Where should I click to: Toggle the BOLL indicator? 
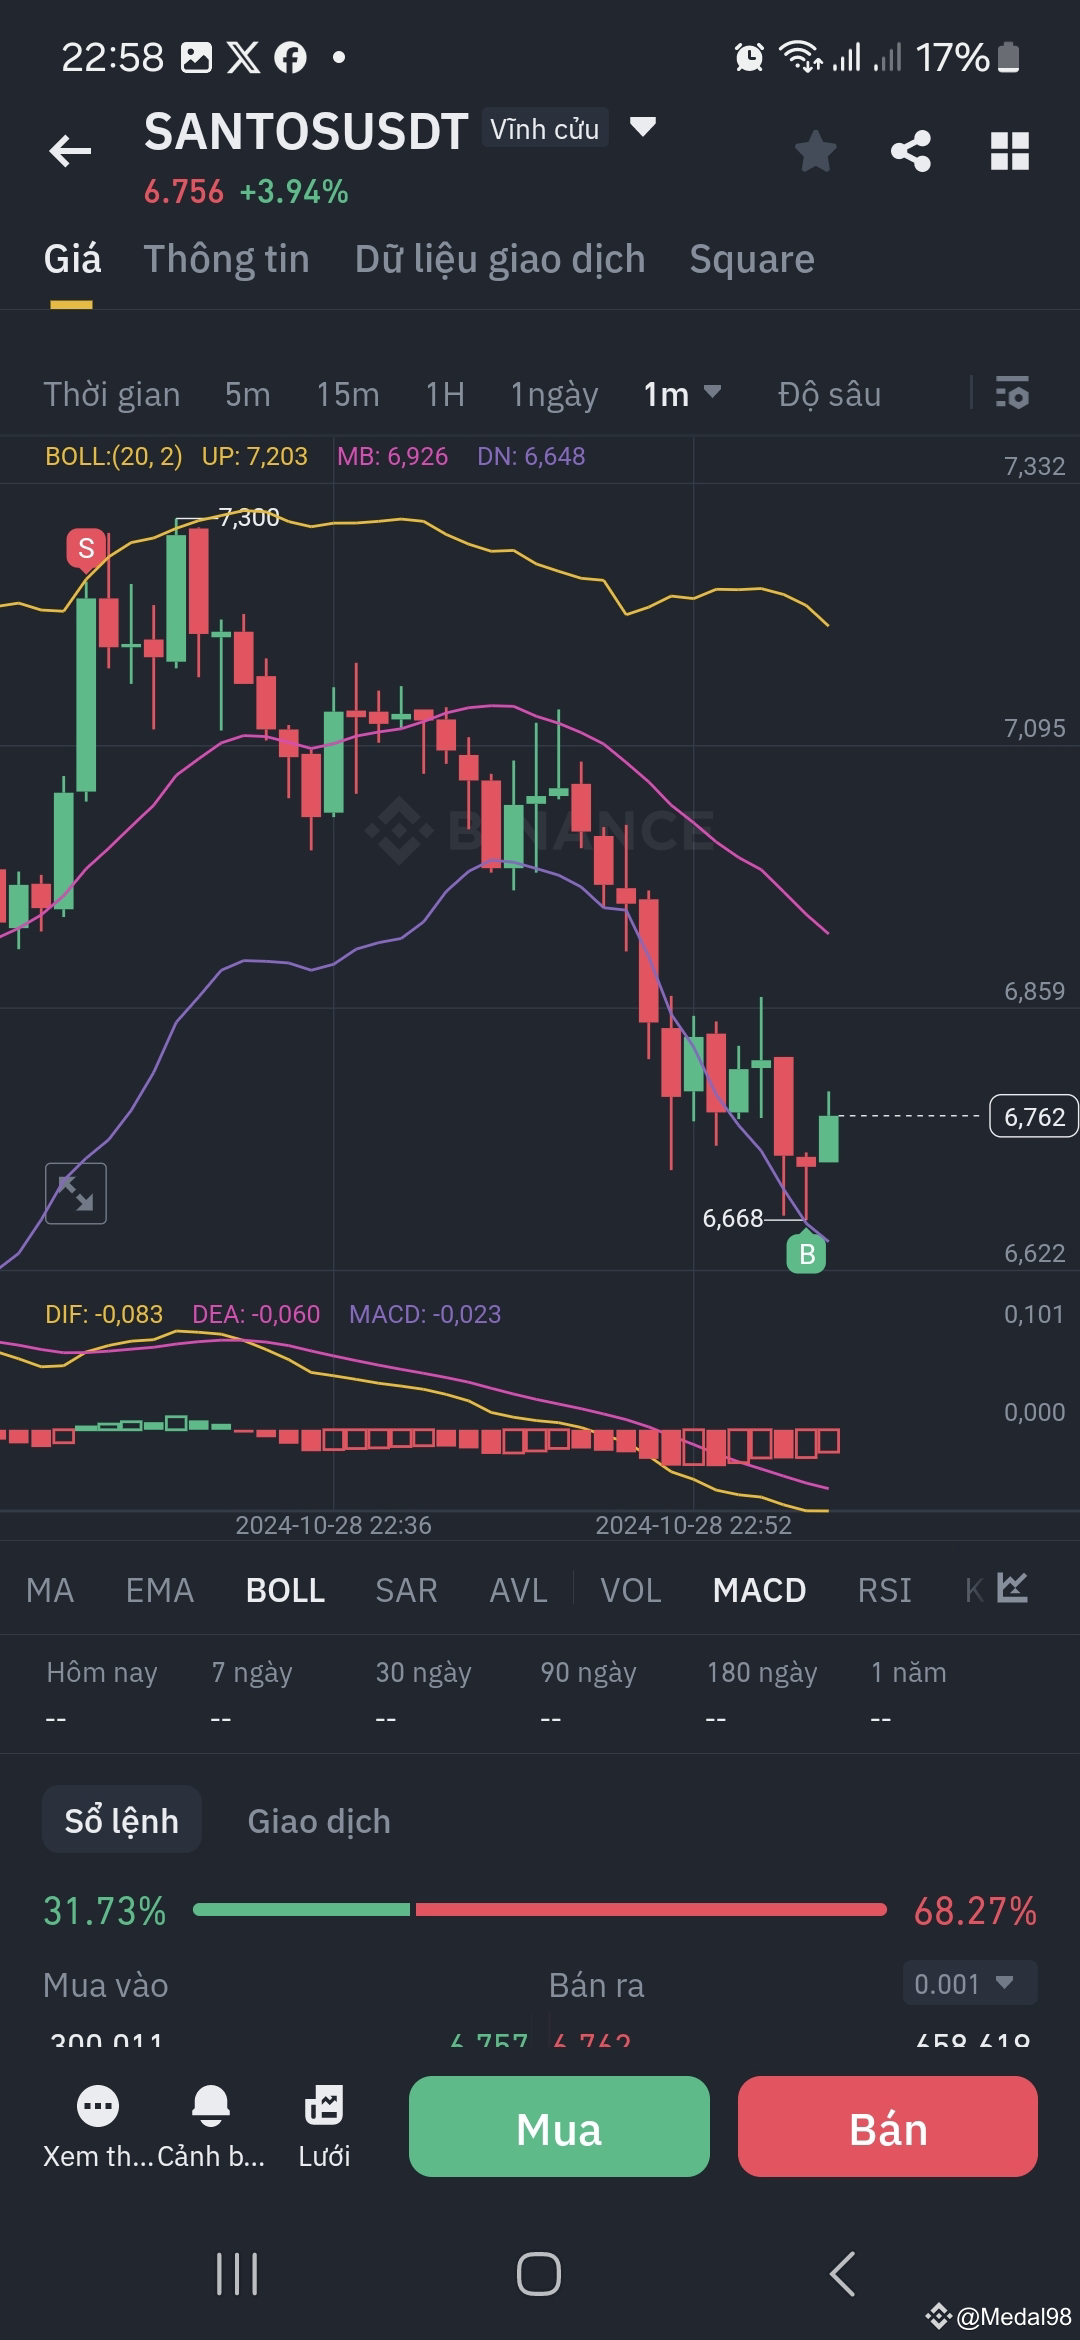[x=285, y=1590]
